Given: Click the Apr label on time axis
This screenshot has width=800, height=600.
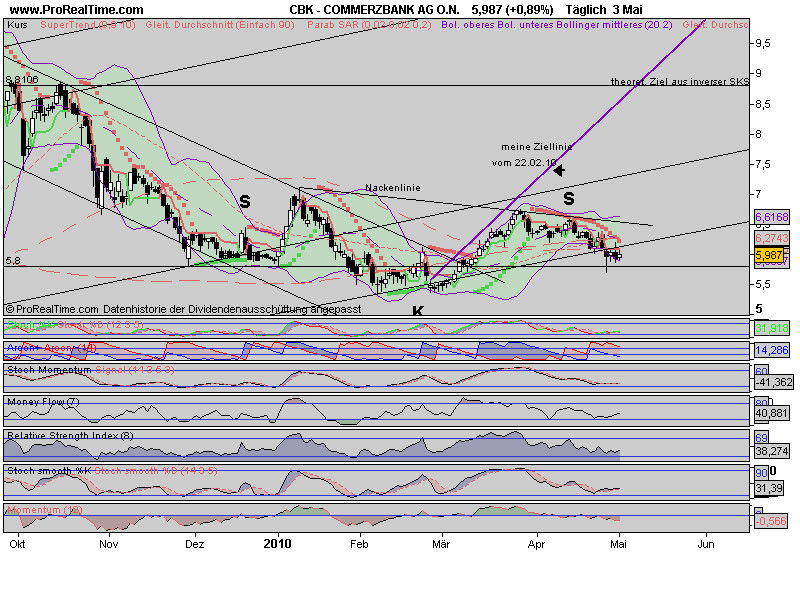Looking at the screenshot, I should click(x=536, y=544).
